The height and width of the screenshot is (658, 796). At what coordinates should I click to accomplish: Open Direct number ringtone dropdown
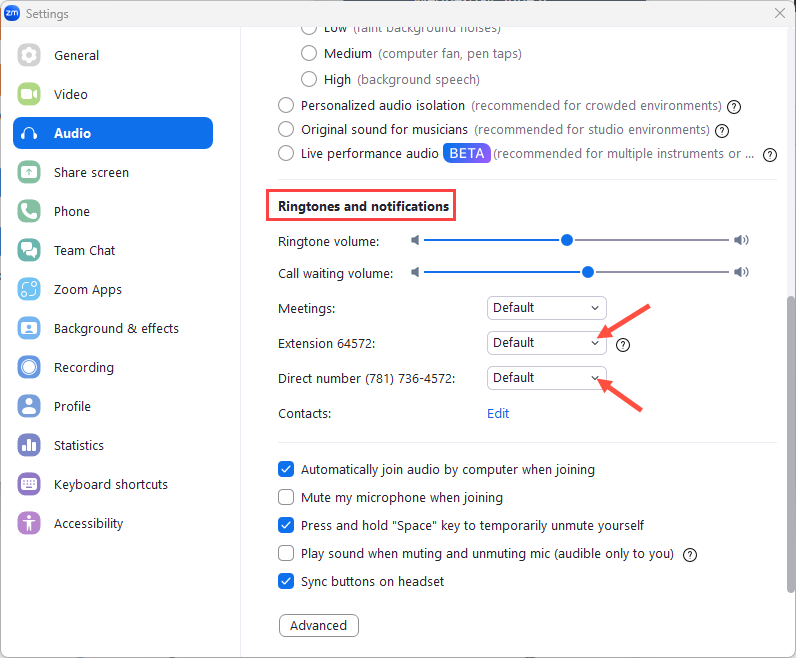[x=546, y=378]
